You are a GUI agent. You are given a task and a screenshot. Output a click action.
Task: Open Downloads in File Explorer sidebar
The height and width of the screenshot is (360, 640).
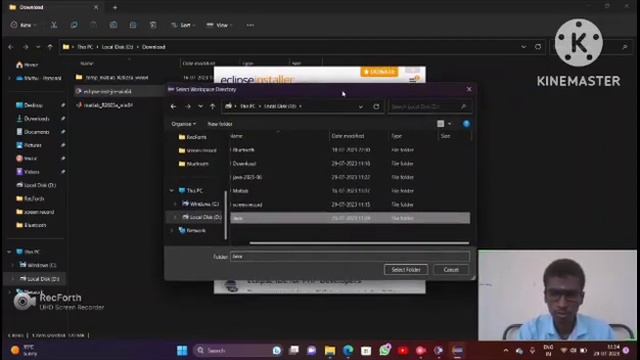[x=33, y=119]
